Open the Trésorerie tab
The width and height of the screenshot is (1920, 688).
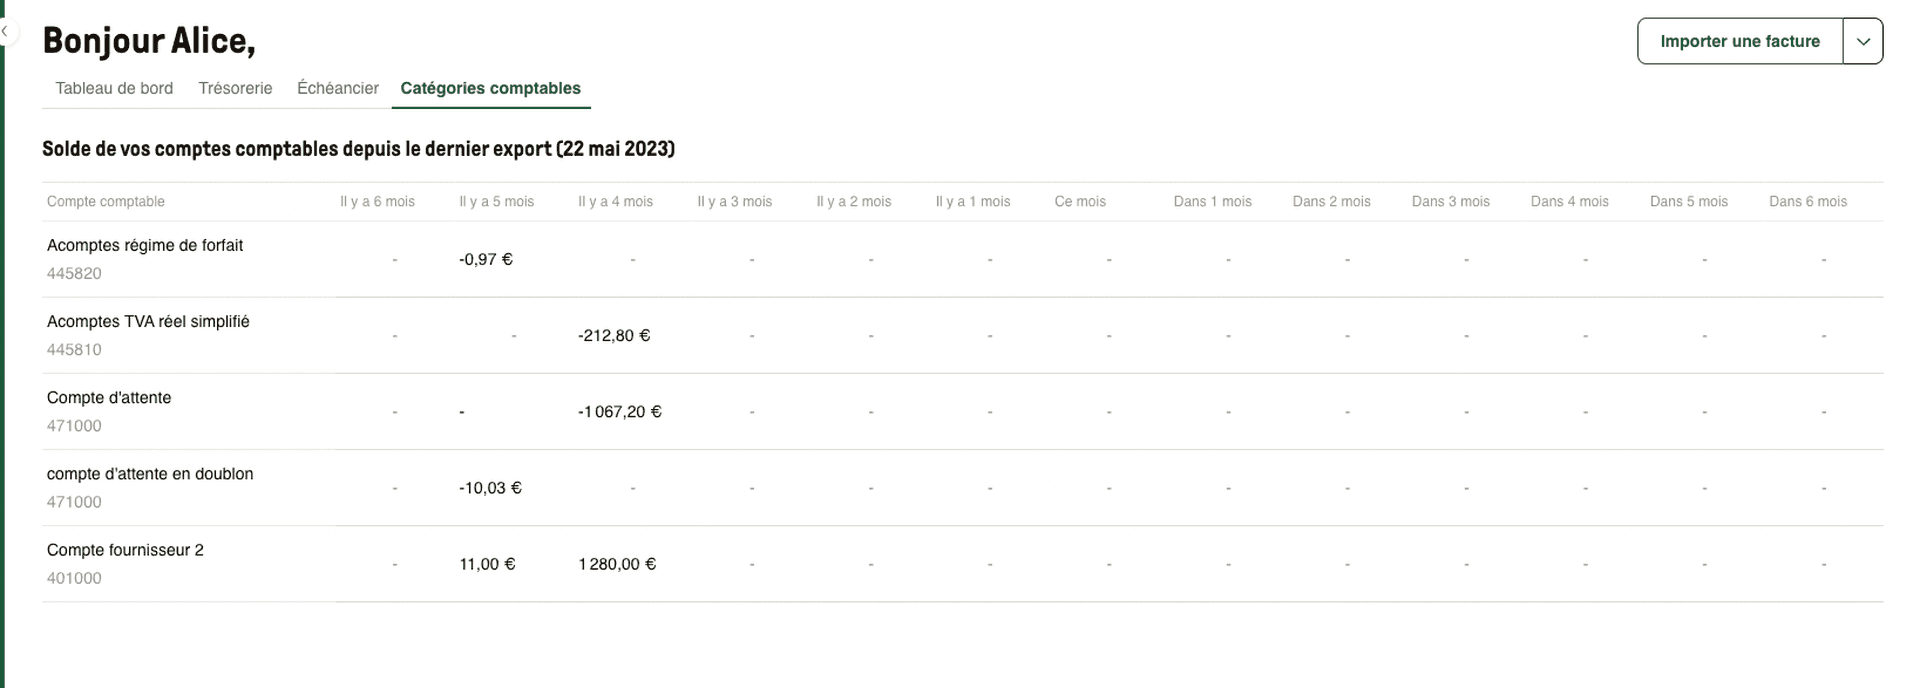[235, 88]
